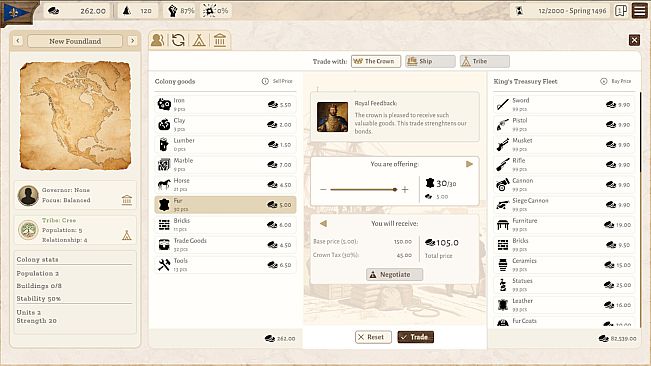This screenshot has height=366, width=651.
Task: Show Sell Price info icon
Action: coord(265,81)
